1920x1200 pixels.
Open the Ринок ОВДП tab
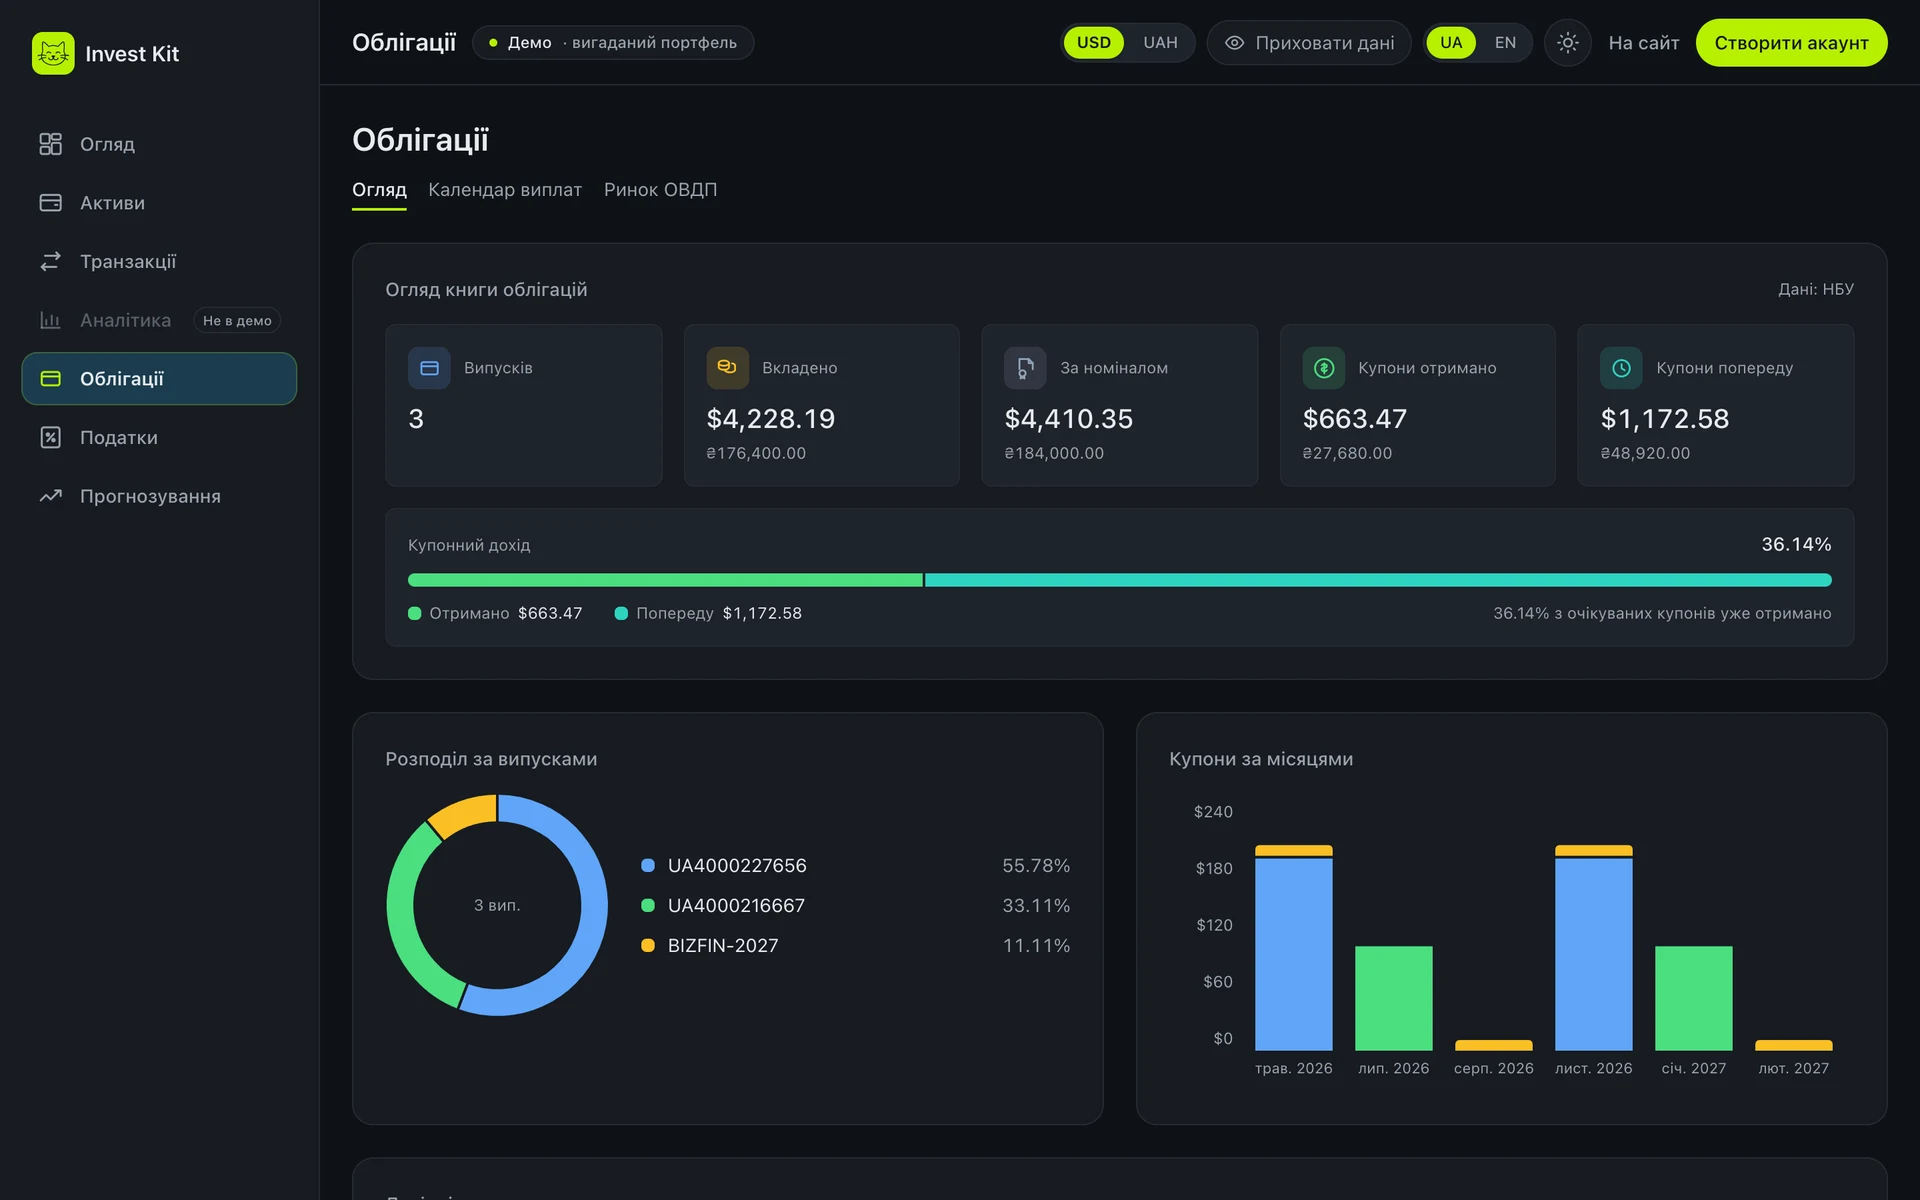point(660,190)
